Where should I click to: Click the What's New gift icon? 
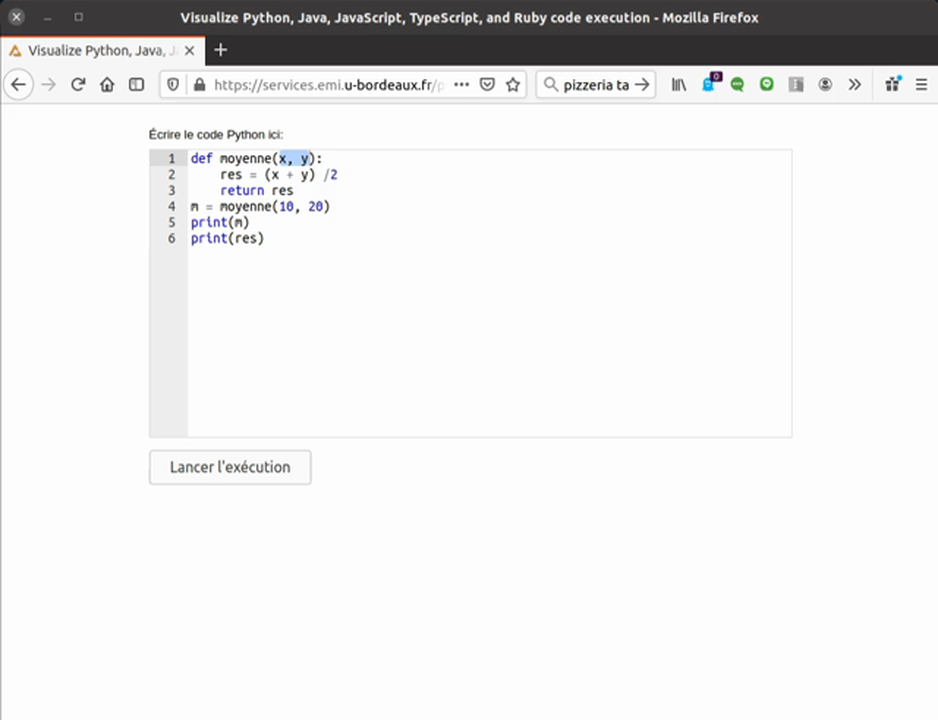[892, 85]
